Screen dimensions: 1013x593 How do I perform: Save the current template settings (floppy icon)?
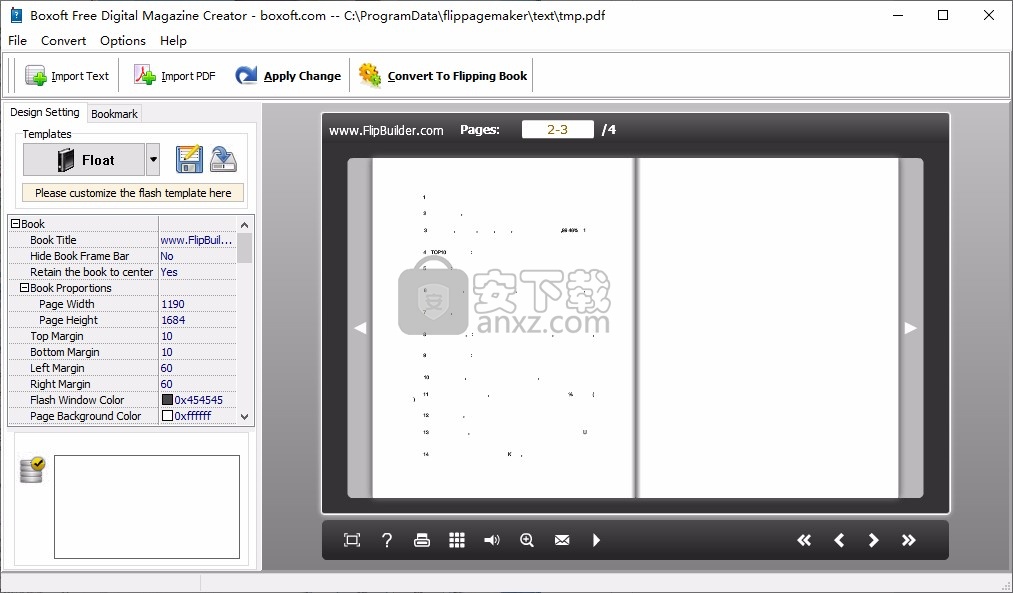[189, 160]
